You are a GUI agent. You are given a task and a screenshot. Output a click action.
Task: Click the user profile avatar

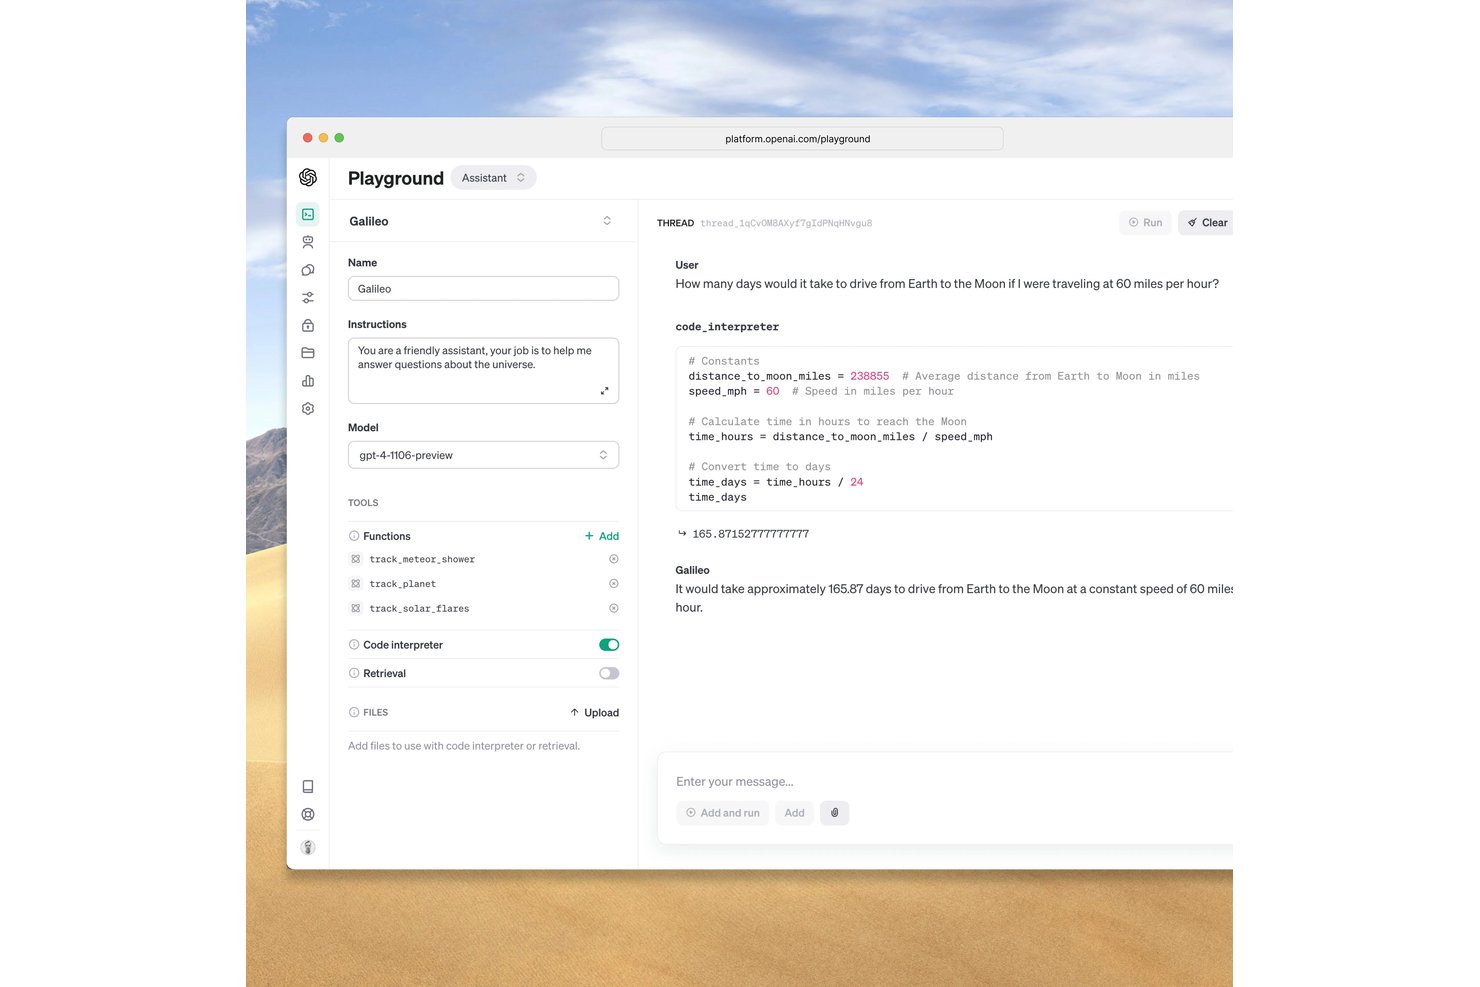(x=308, y=848)
